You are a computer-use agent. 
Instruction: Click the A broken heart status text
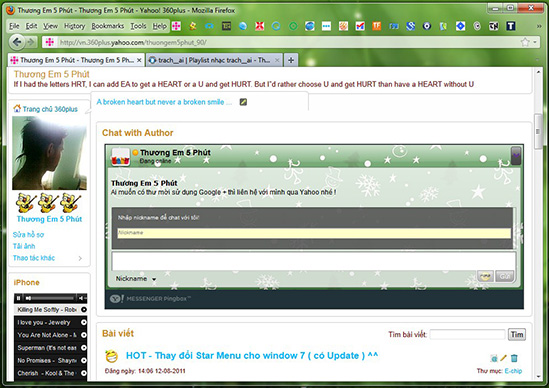click(164, 102)
